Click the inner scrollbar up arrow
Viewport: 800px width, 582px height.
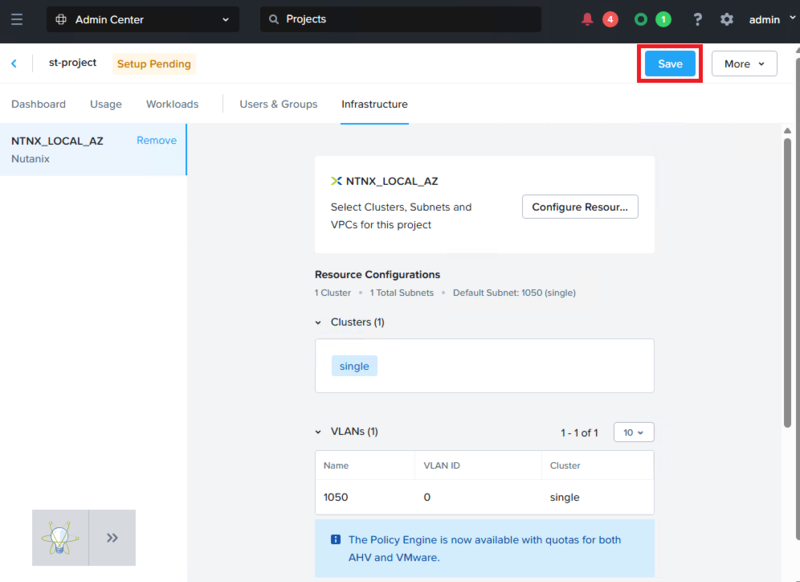[x=787, y=131]
